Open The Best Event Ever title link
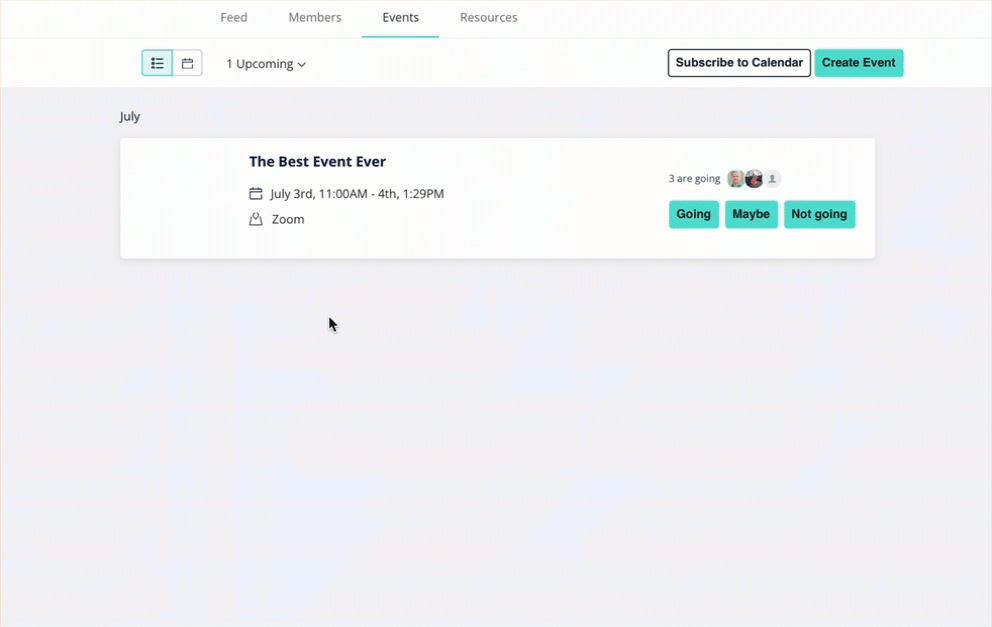The height and width of the screenshot is (627, 992). [x=317, y=161]
